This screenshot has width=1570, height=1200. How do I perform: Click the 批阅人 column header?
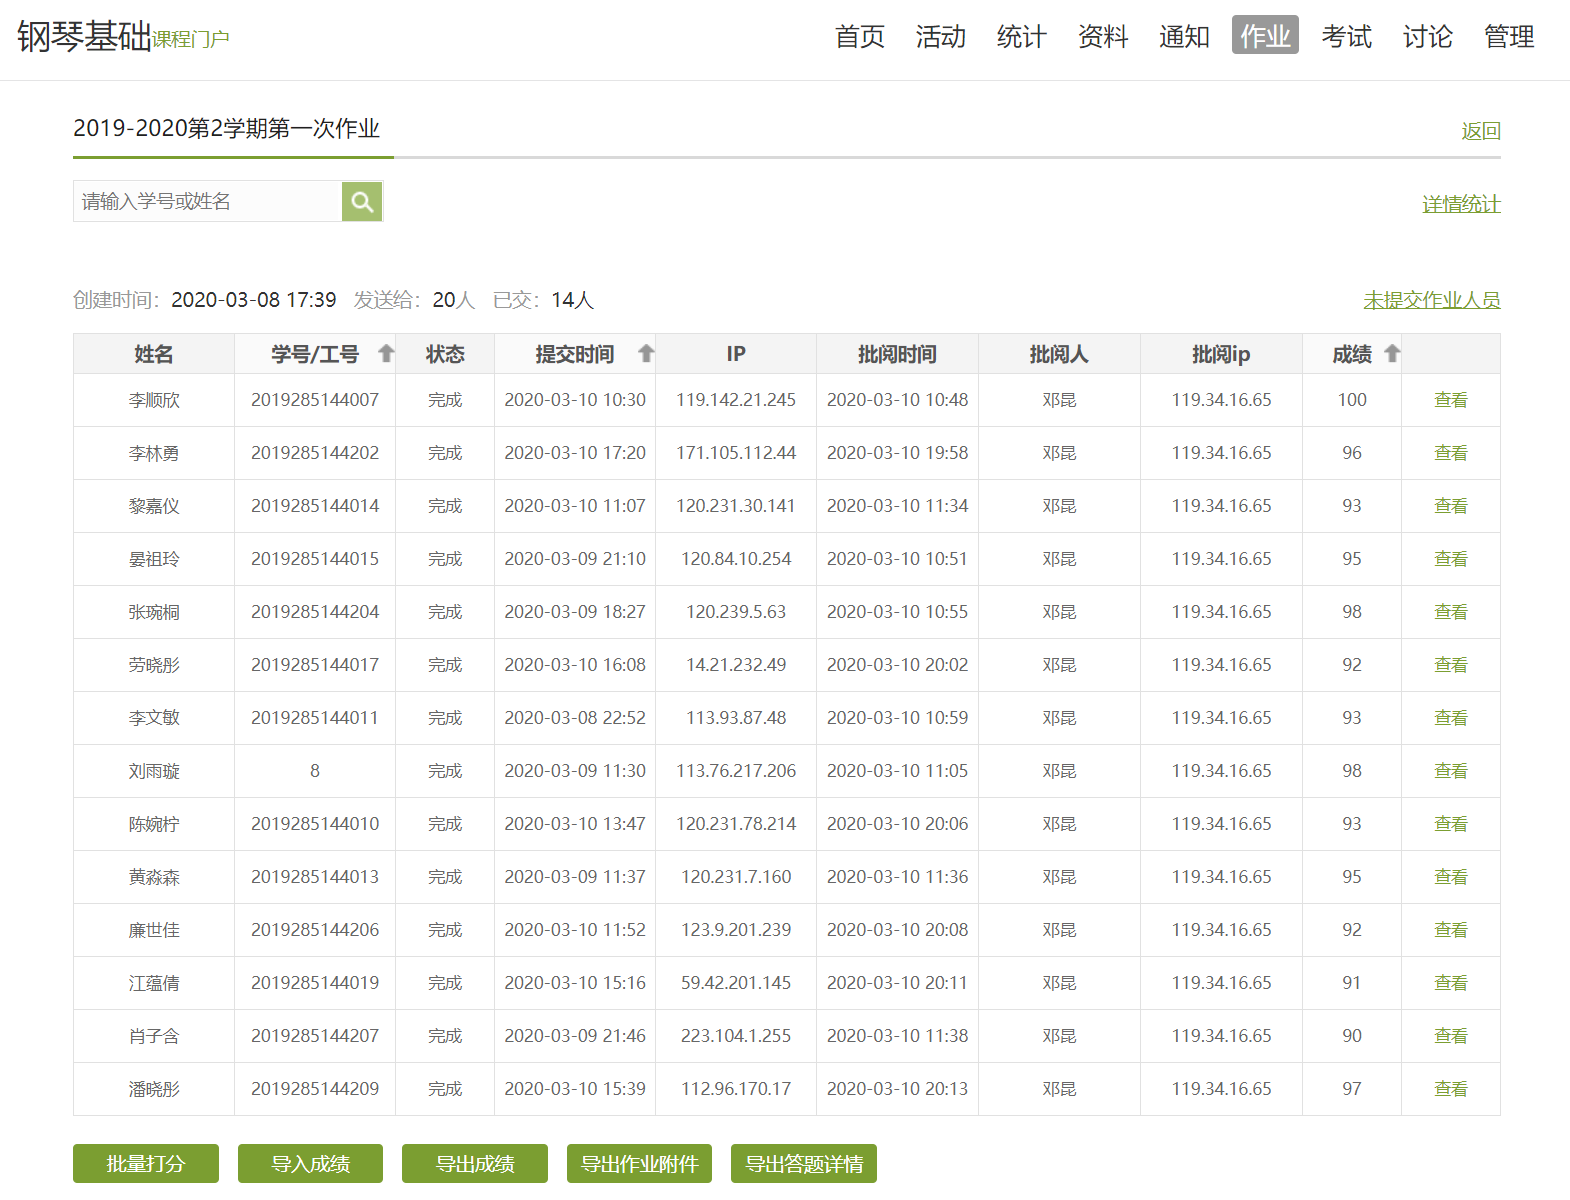(x=1059, y=354)
